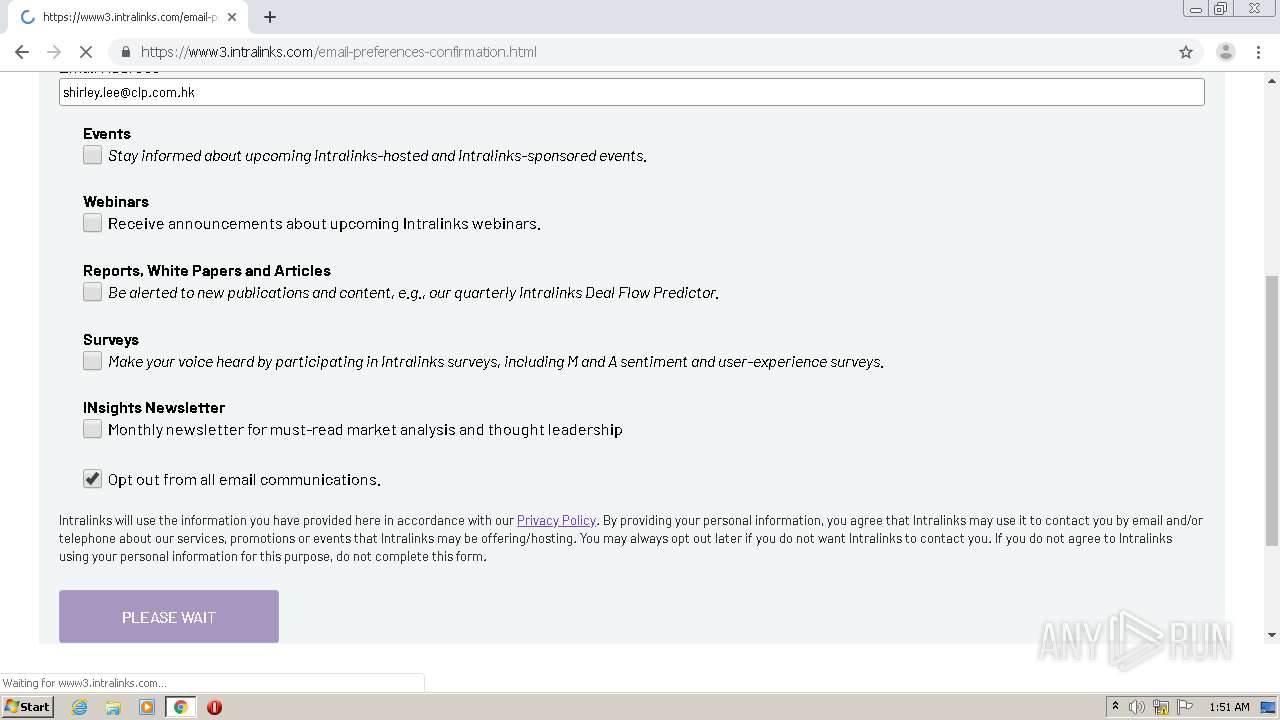This screenshot has height=720, width=1280.
Task: Open the Privacy Policy link
Action: (x=556, y=520)
